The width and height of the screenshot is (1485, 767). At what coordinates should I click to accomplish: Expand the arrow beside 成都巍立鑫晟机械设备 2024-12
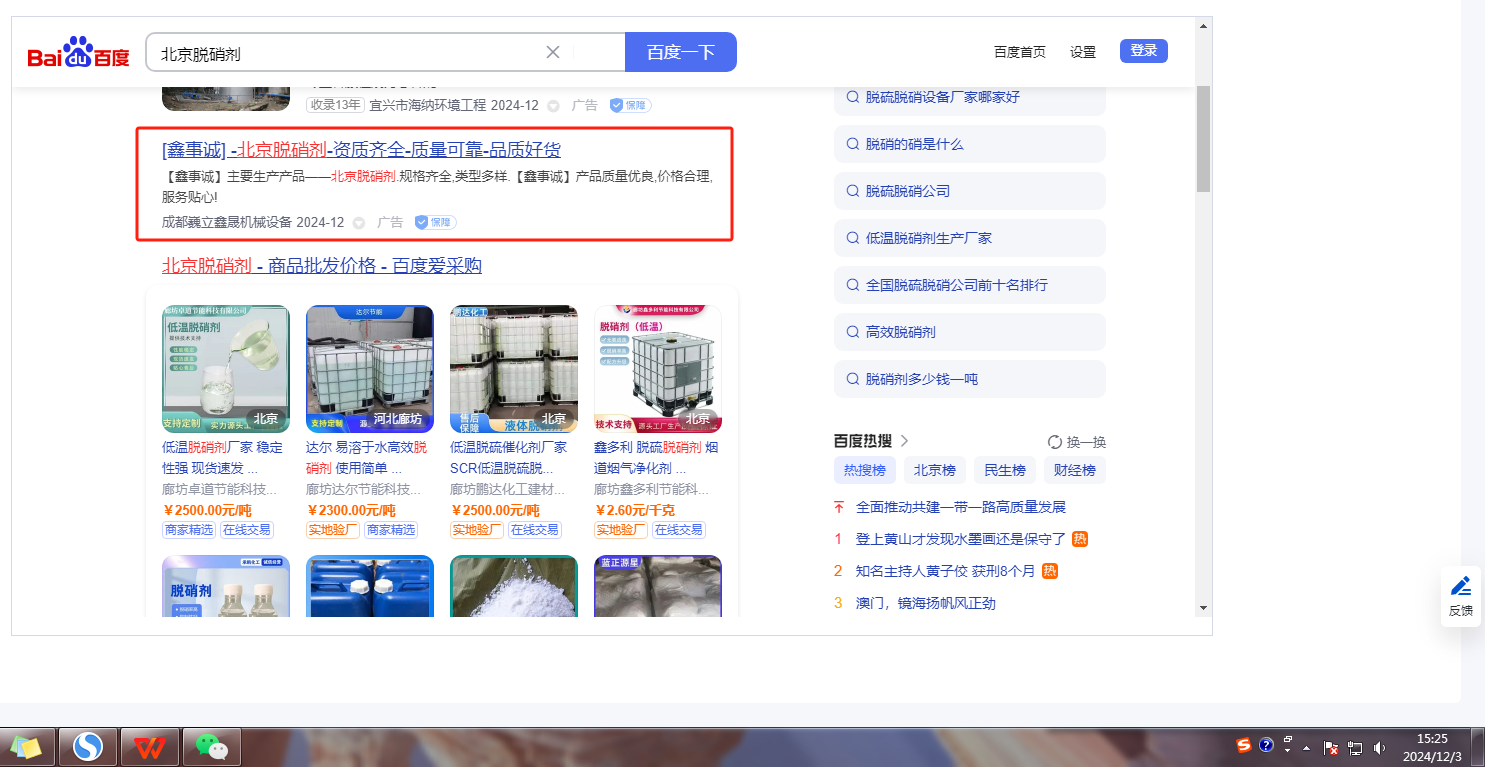[x=358, y=222]
